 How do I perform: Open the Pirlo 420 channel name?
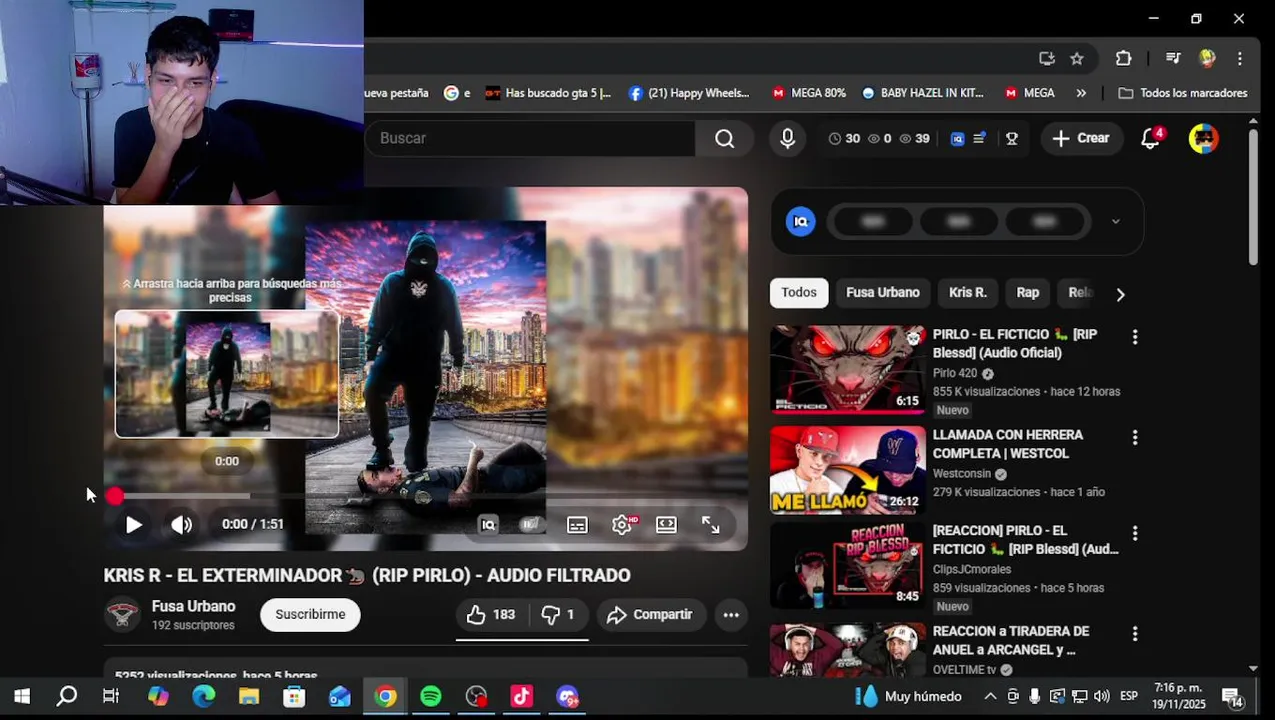[x=955, y=373]
